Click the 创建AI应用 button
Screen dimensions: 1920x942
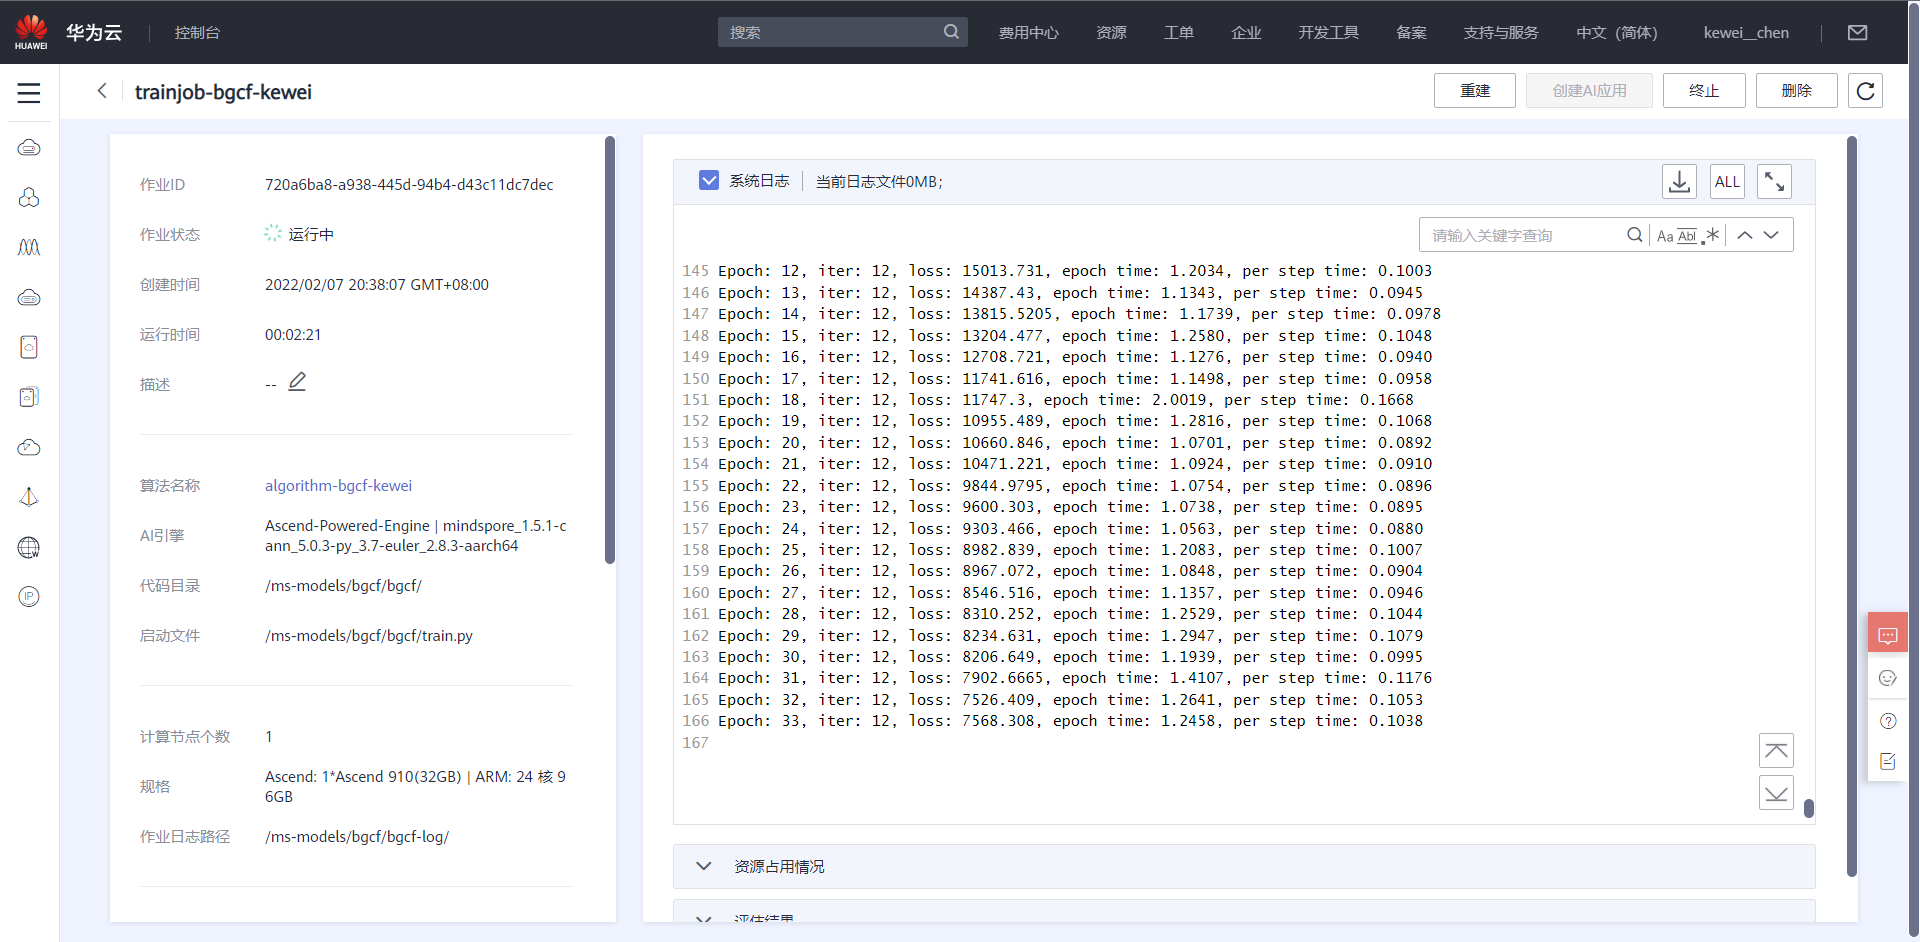click(1589, 91)
